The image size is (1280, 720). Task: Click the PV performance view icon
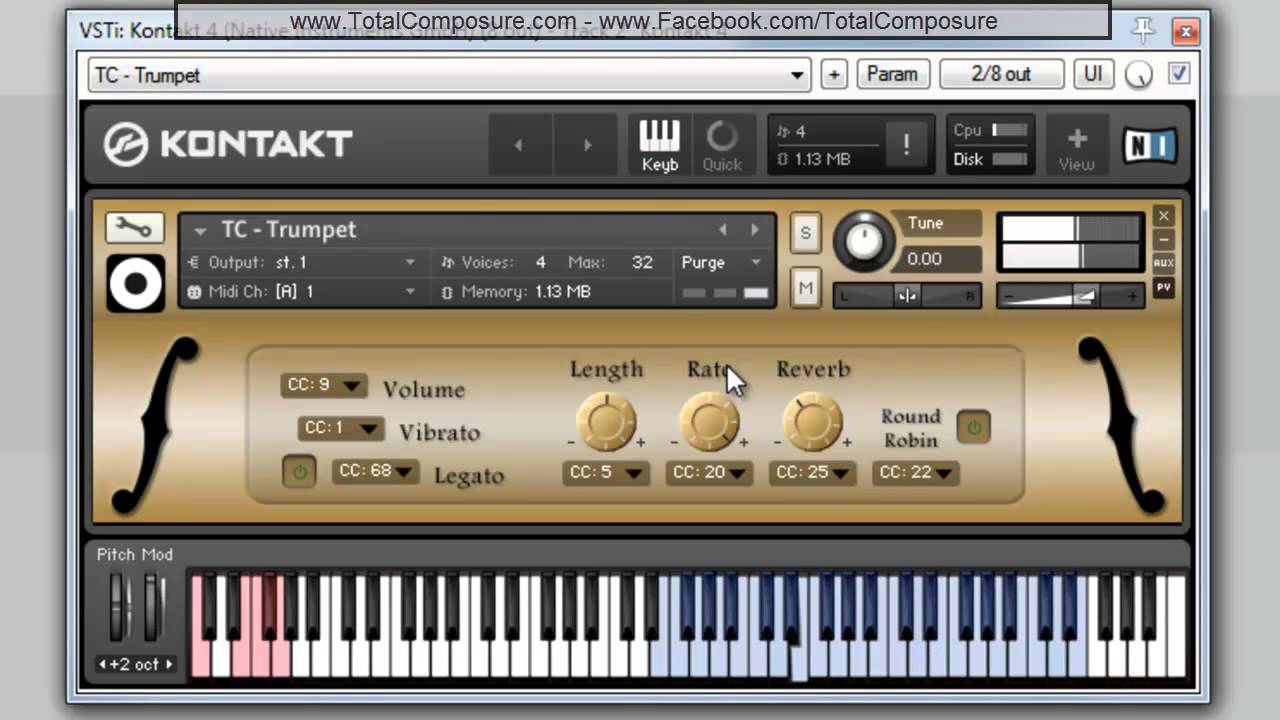coord(1163,288)
